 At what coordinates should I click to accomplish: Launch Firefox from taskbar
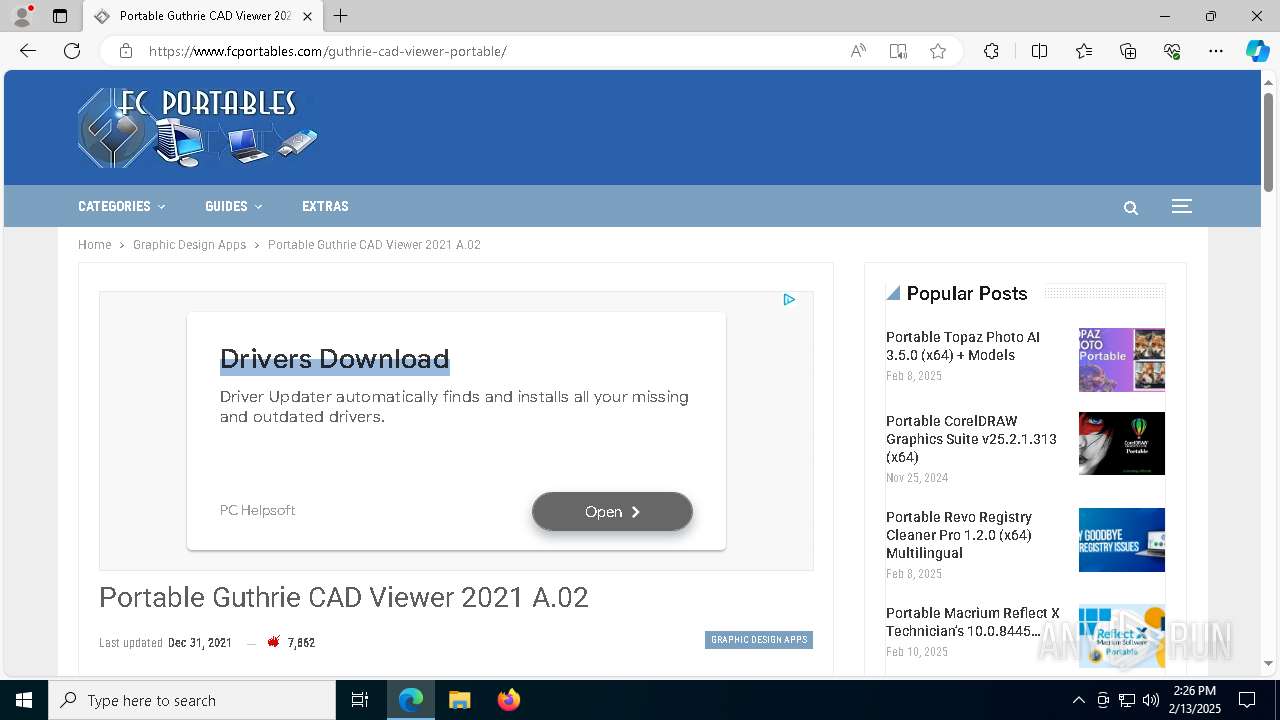509,700
